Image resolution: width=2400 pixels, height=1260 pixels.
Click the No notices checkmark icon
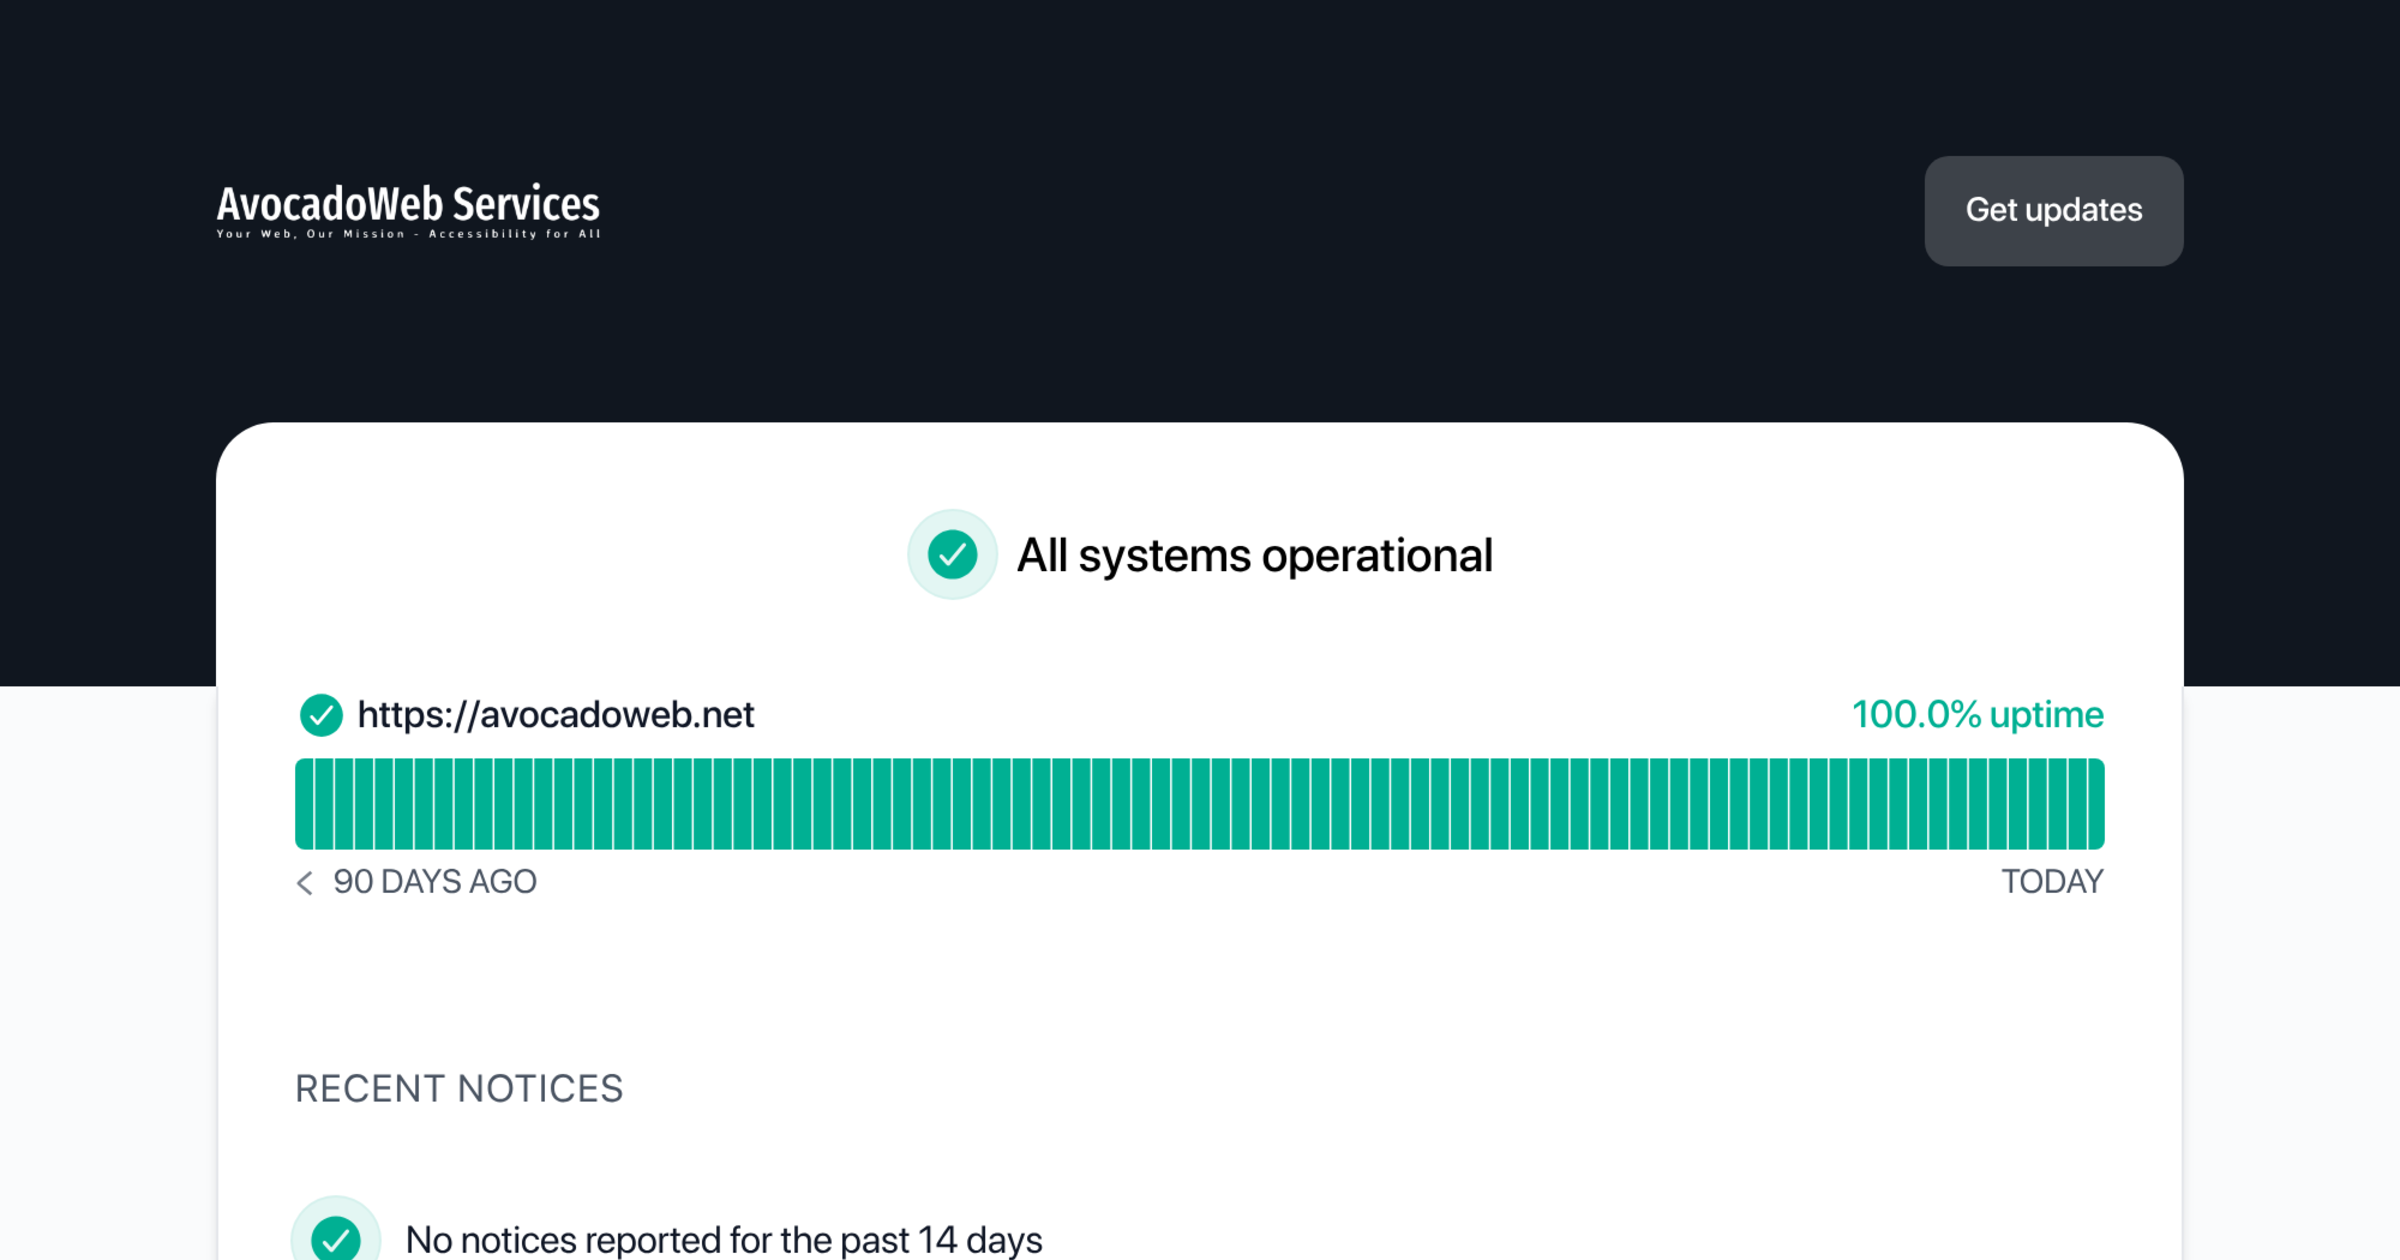tap(336, 1239)
